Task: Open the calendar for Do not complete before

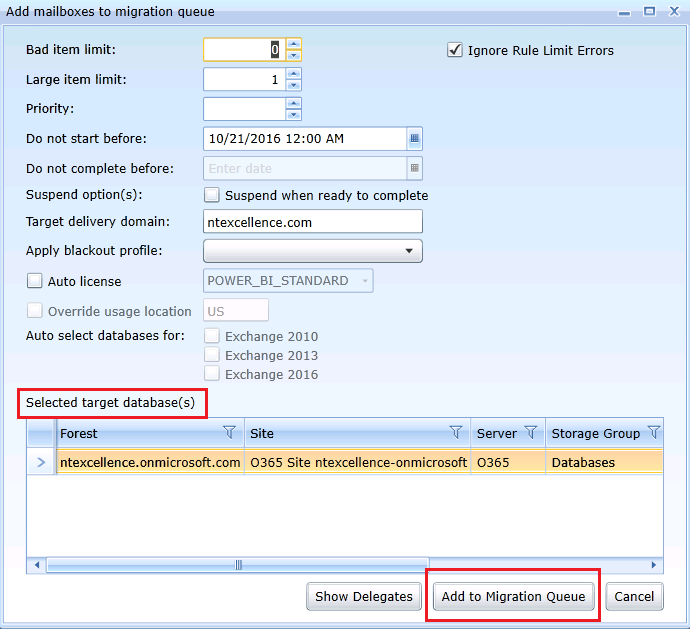Action: [414, 168]
